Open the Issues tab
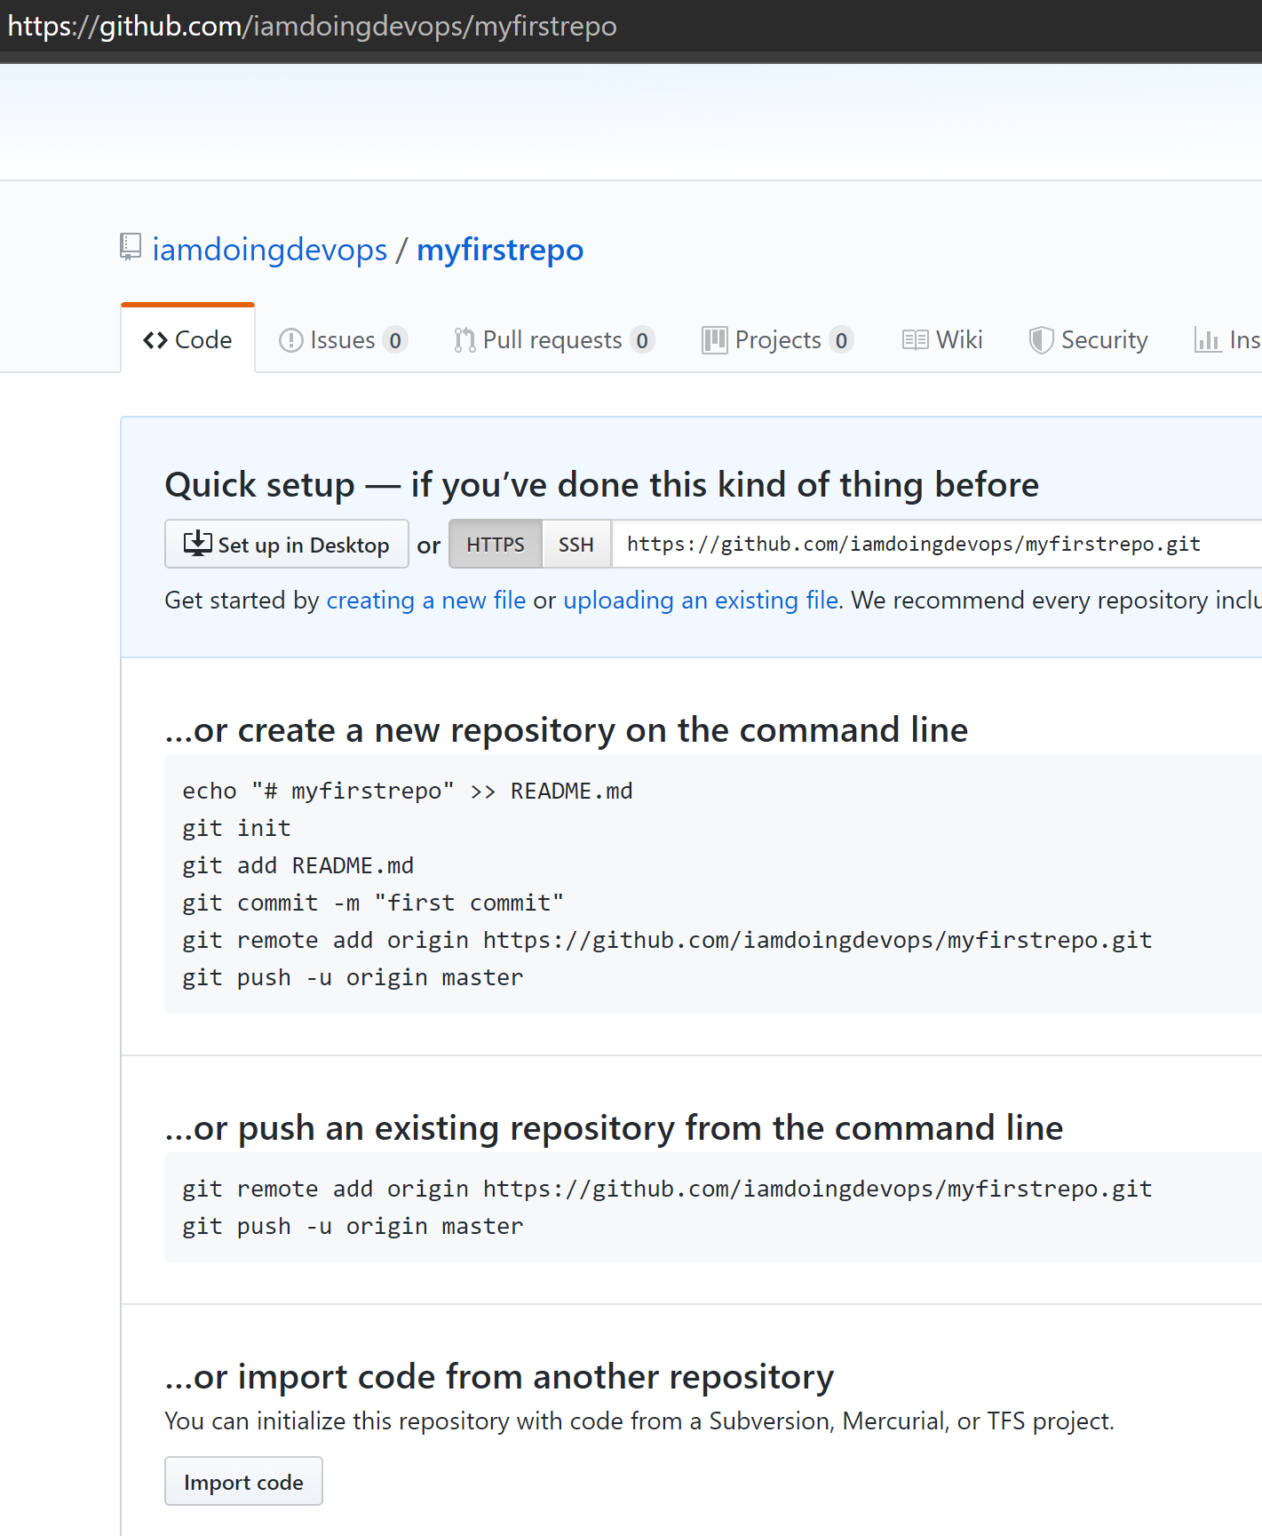The width and height of the screenshot is (1262, 1536). tap(342, 341)
